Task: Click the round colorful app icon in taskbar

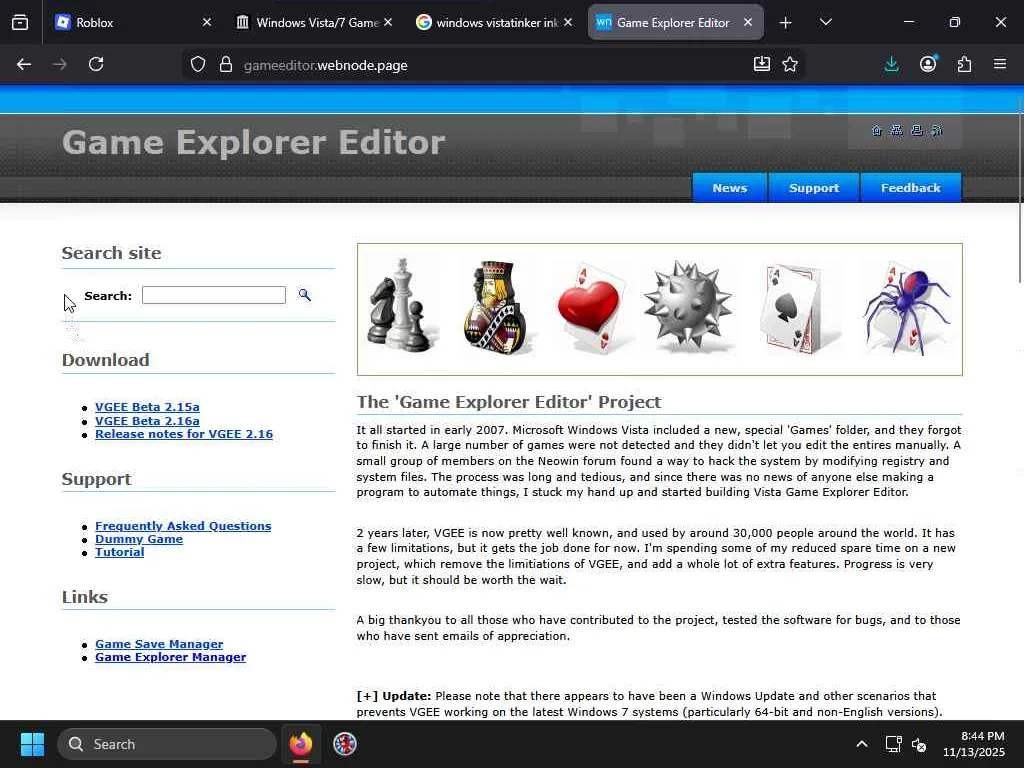Action: click(x=345, y=744)
